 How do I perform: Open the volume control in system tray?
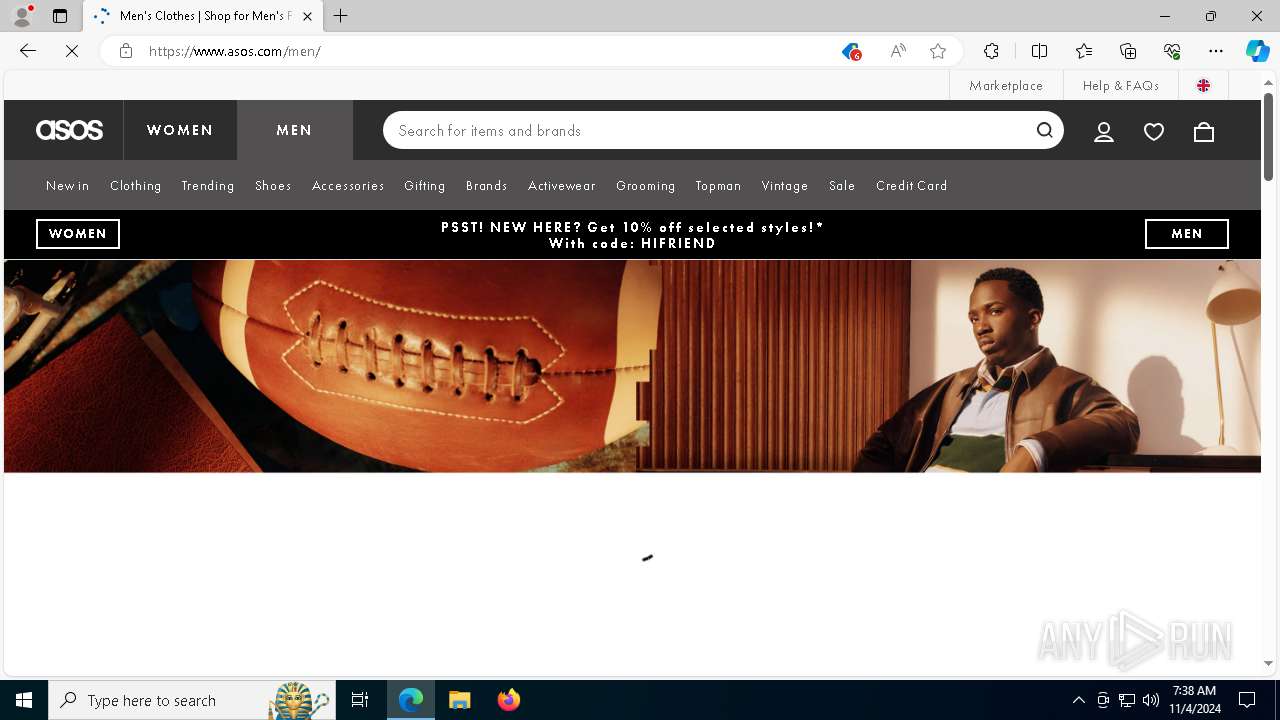pos(1151,700)
